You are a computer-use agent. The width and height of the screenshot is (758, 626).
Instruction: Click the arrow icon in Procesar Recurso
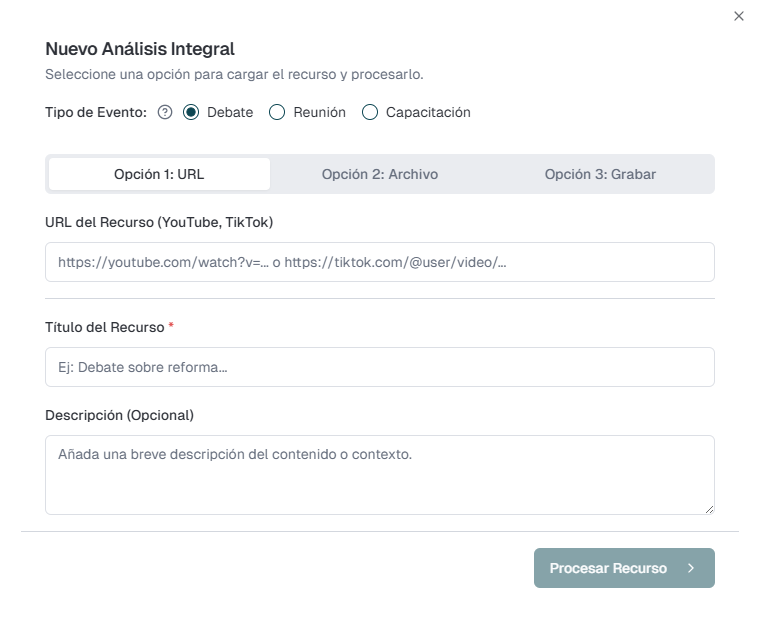tap(691, 568)
